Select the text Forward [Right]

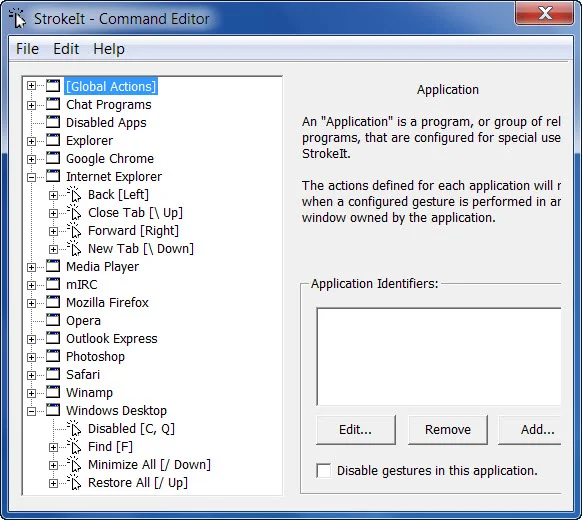[x=133, y=230]
